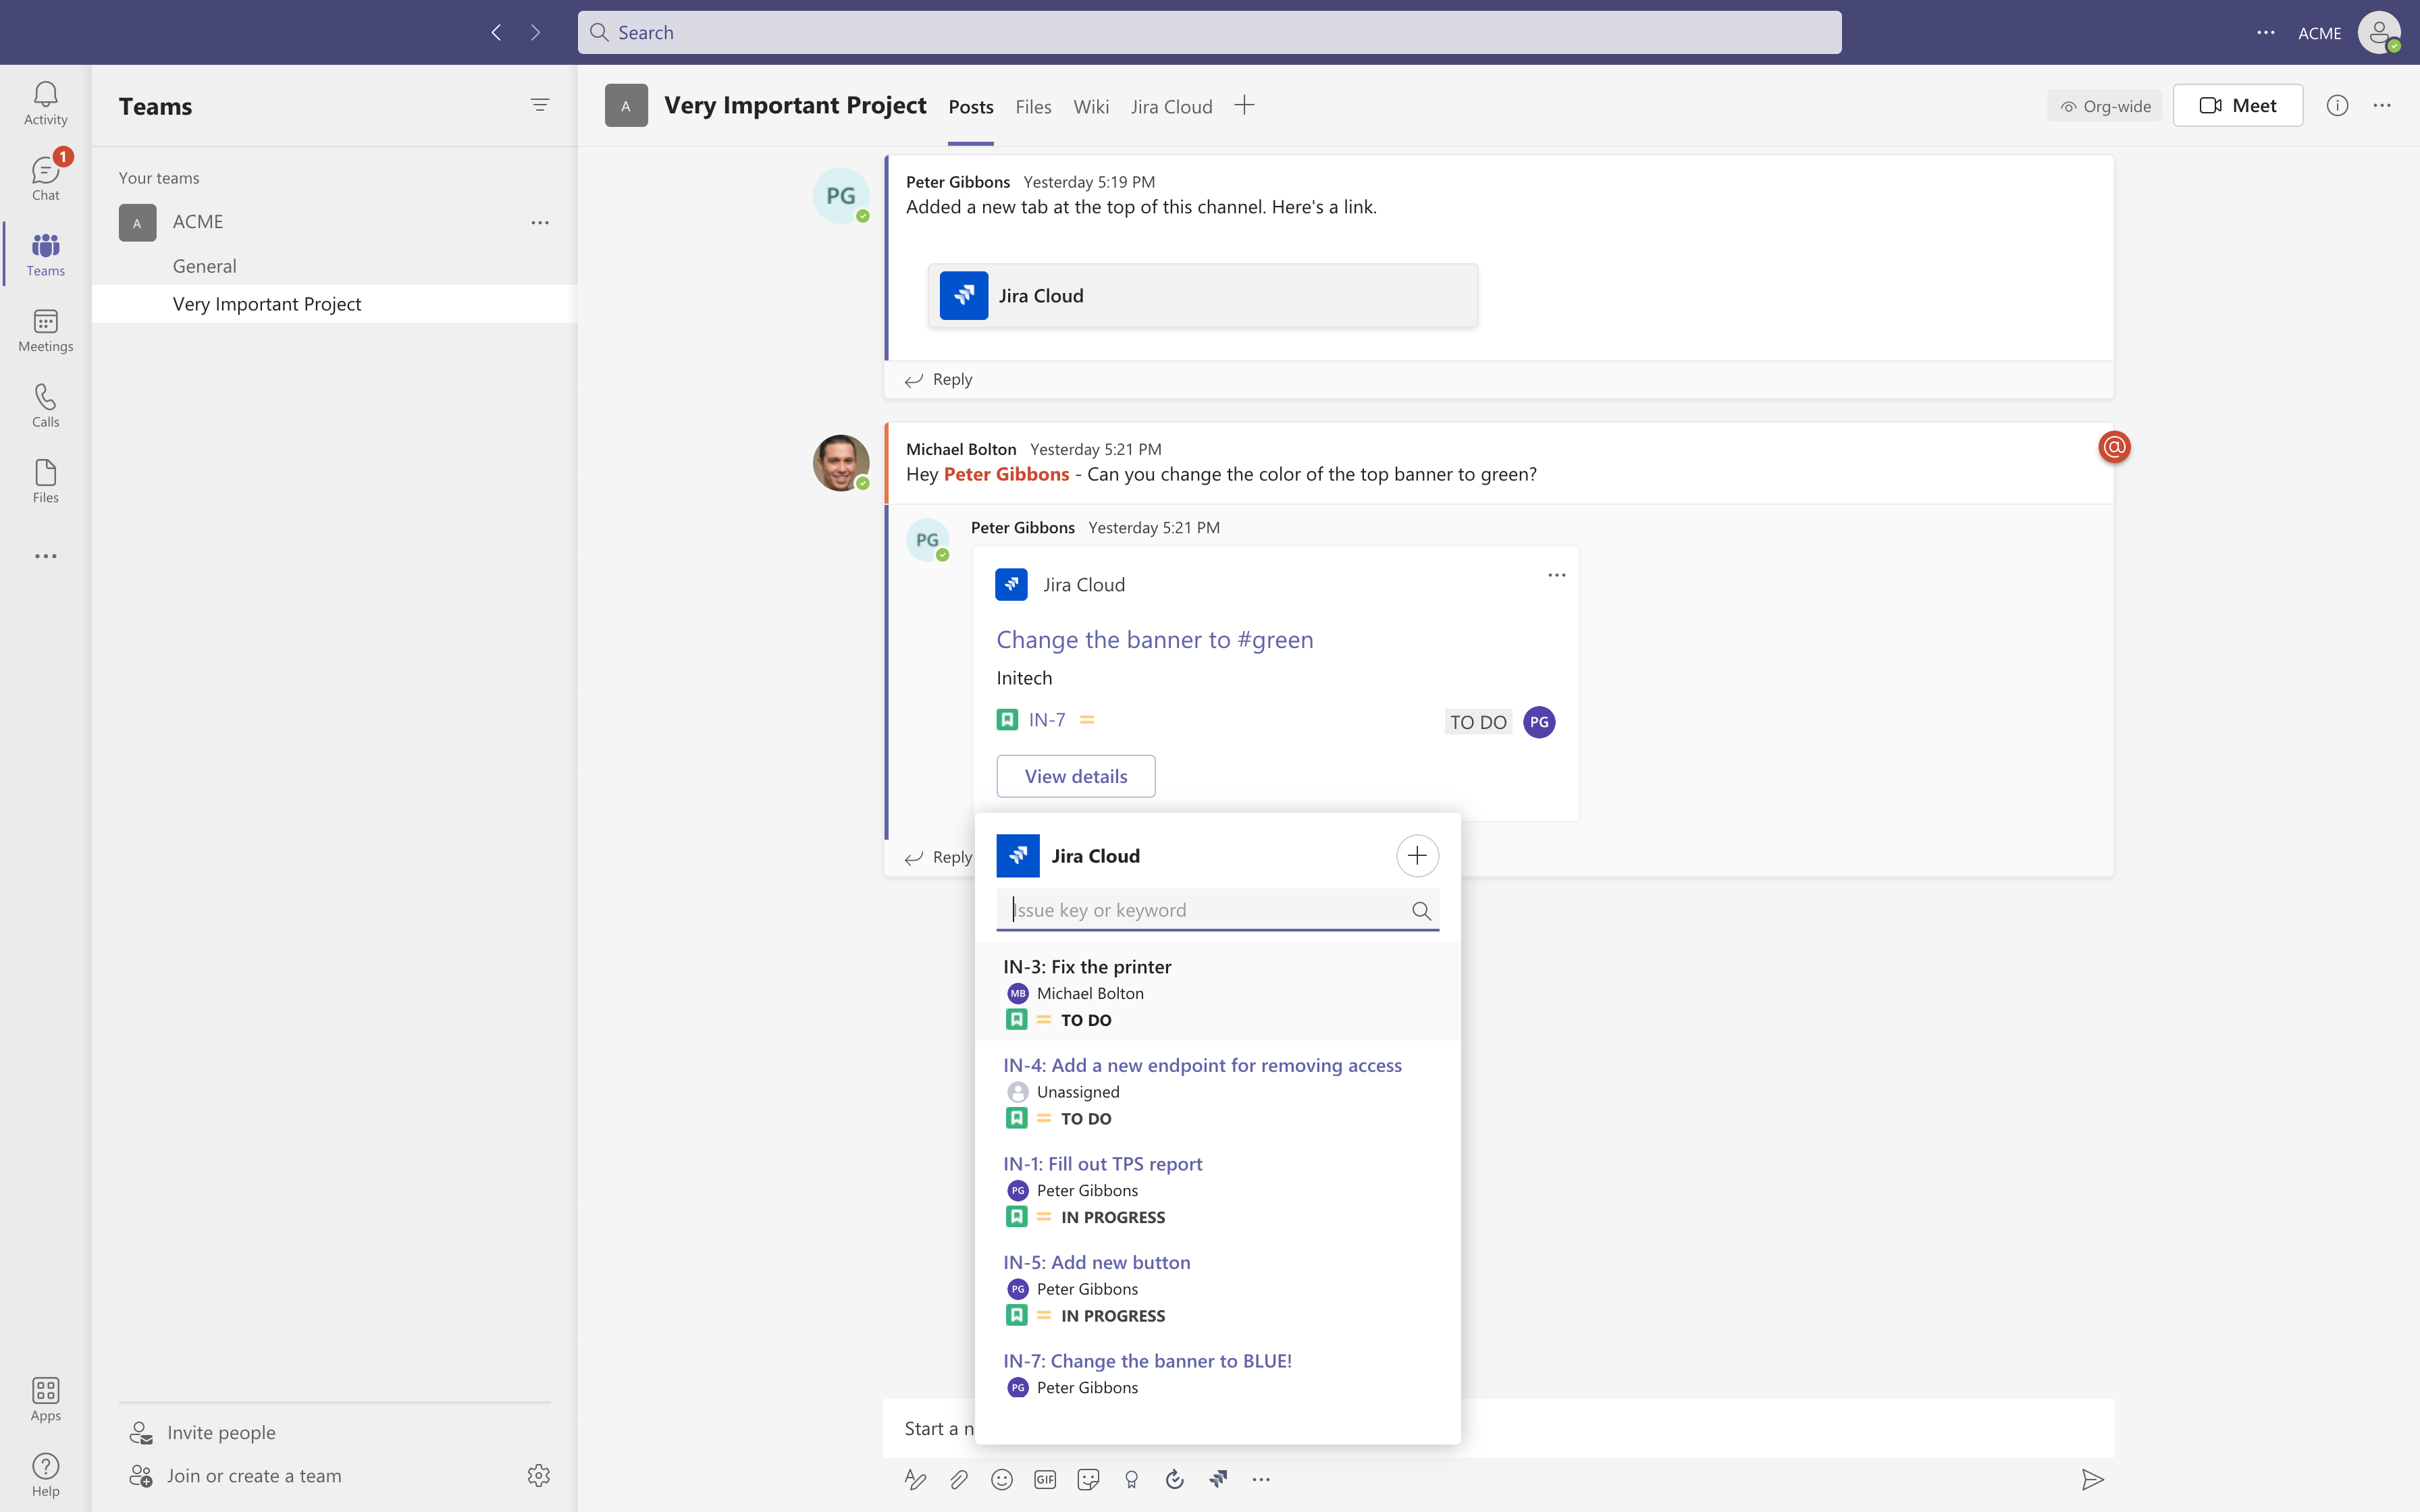The image size is (2420, 1512).
Task: Select issue IN-3: Fix the printer
Action: coord(1217,992)
